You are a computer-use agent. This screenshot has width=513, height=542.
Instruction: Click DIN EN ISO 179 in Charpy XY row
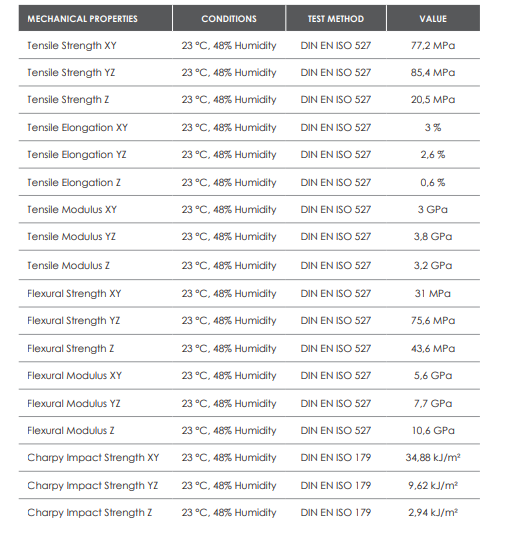(336, 458)
